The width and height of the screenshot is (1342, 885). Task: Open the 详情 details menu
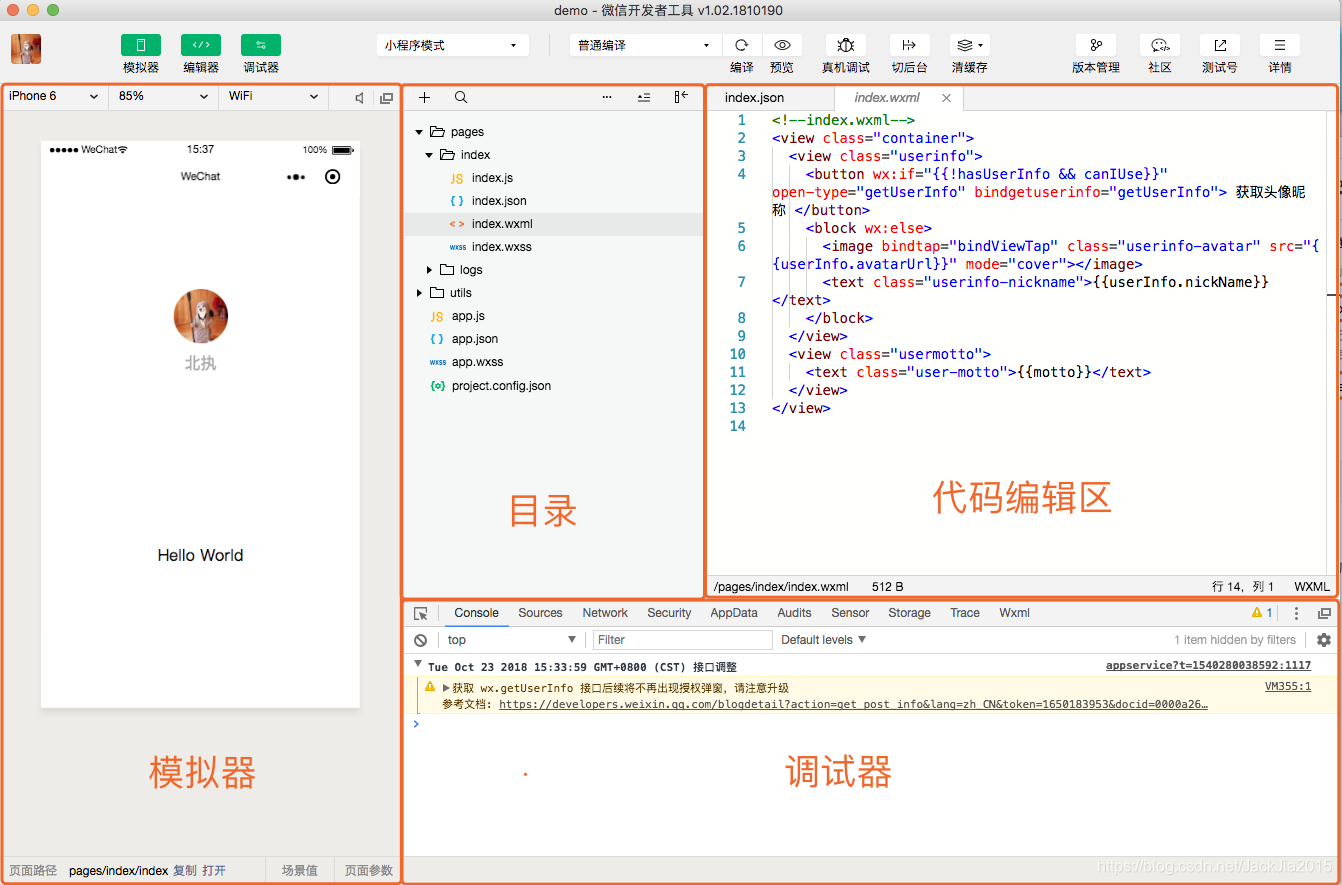pos(1280,45)
